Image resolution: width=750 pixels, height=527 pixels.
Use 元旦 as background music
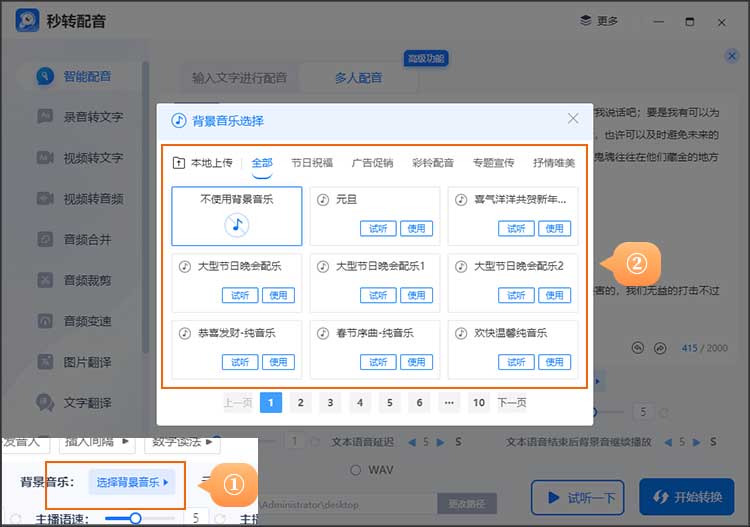click(416, 229)
